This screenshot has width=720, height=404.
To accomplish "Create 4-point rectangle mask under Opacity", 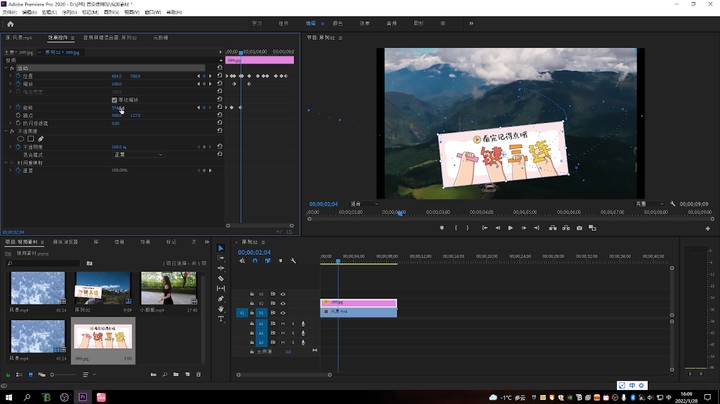I will pos(30,139).
